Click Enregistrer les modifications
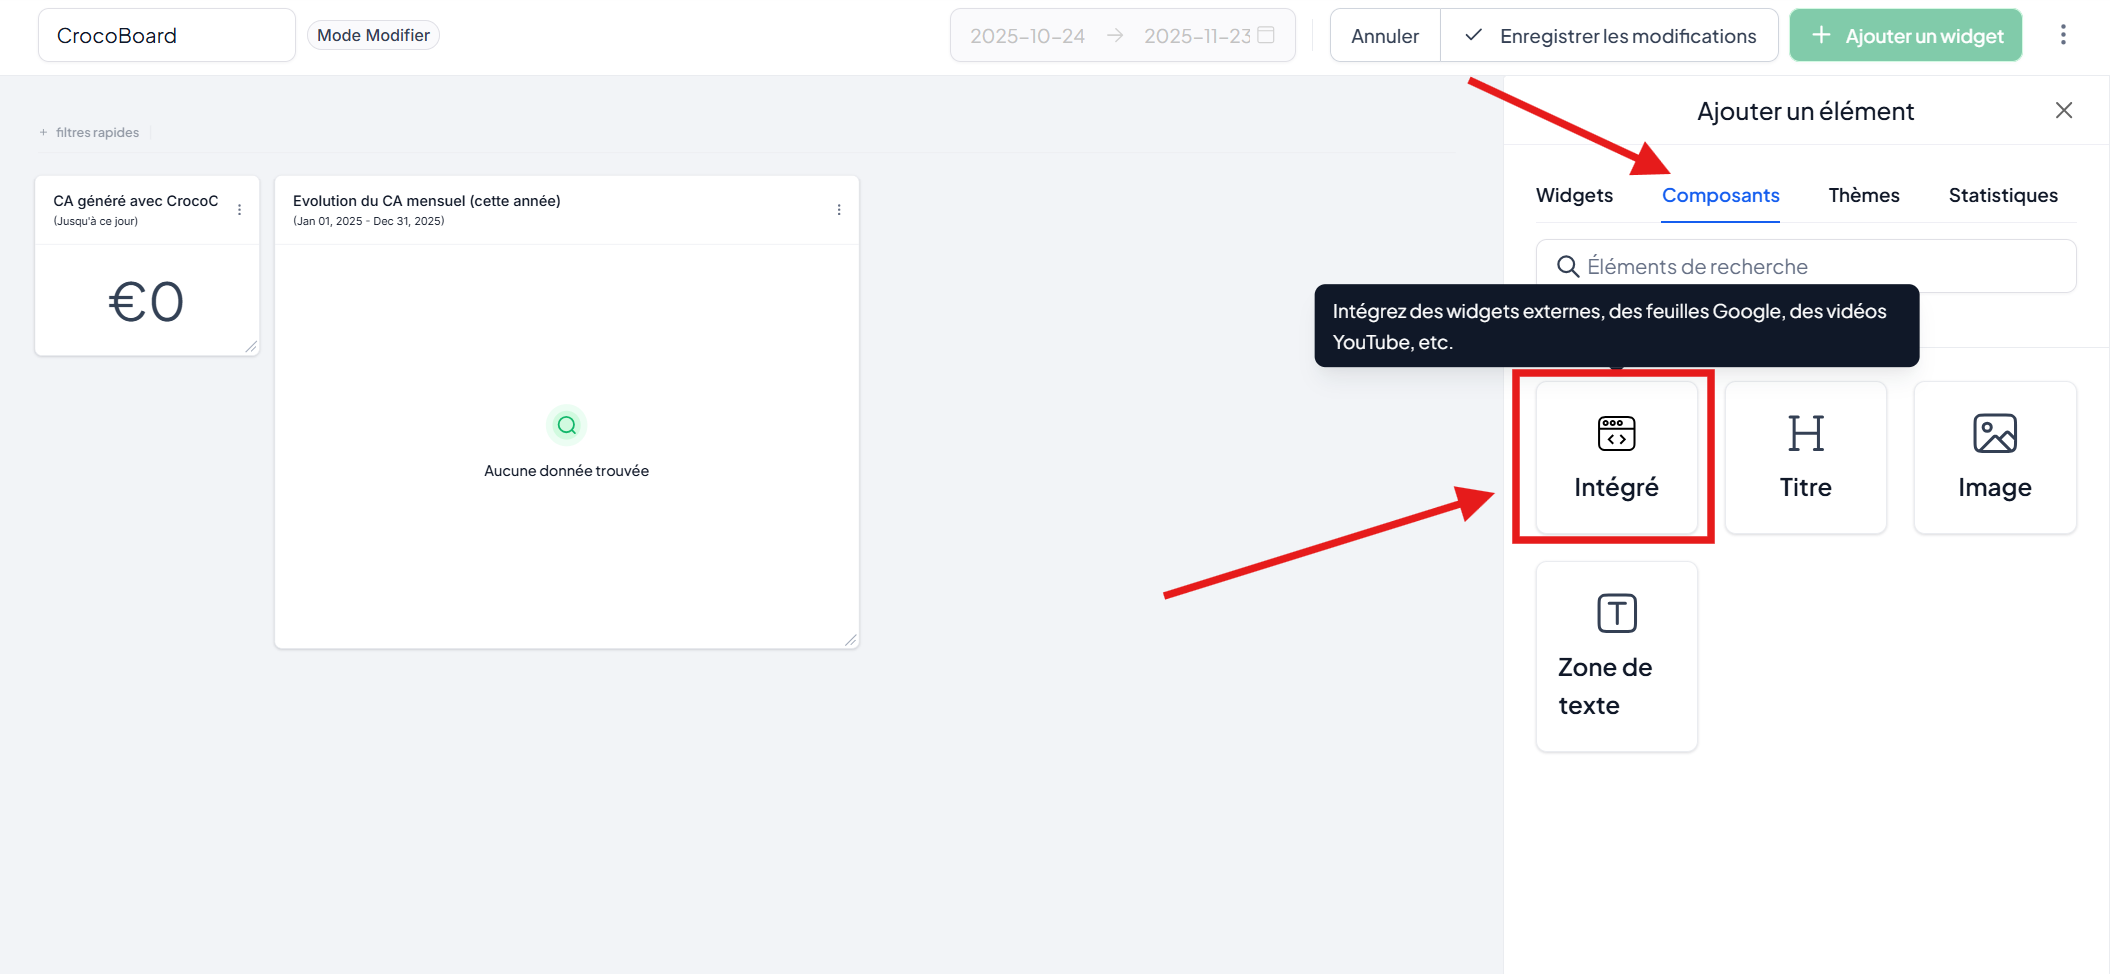The image size is (2110, 974). point(1609,36)
